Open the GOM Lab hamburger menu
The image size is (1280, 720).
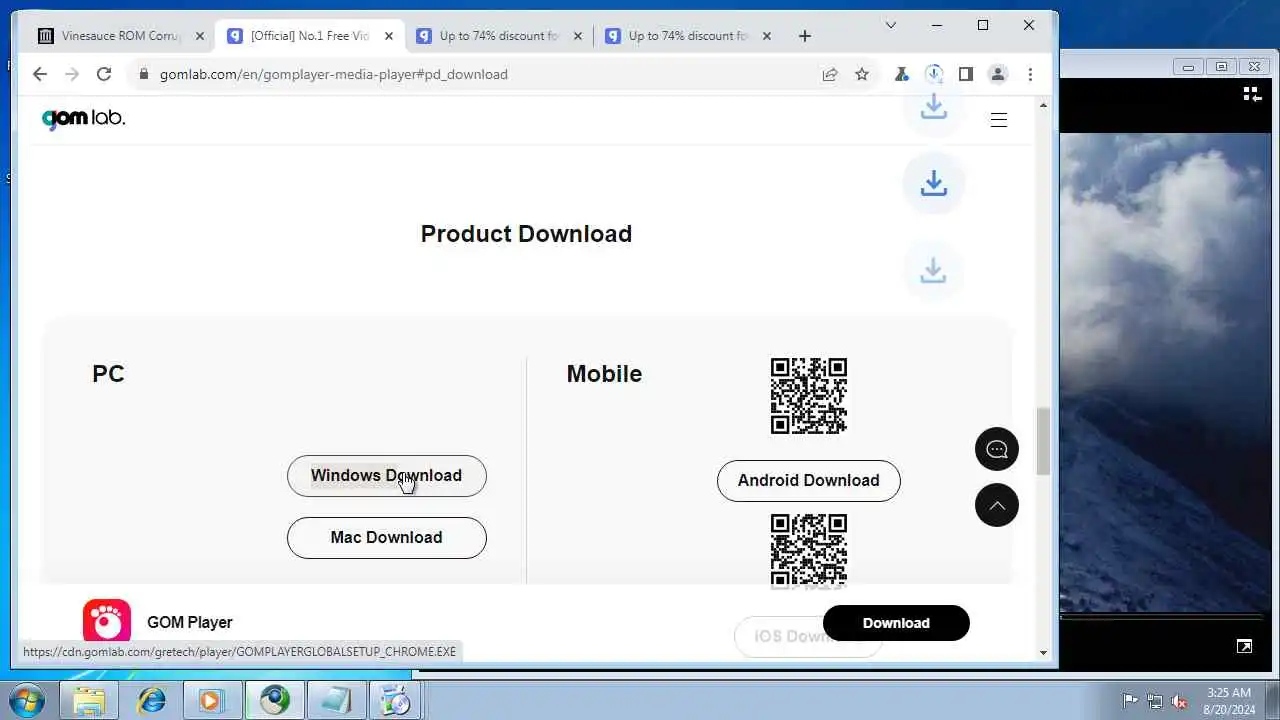tap(998, 120)
